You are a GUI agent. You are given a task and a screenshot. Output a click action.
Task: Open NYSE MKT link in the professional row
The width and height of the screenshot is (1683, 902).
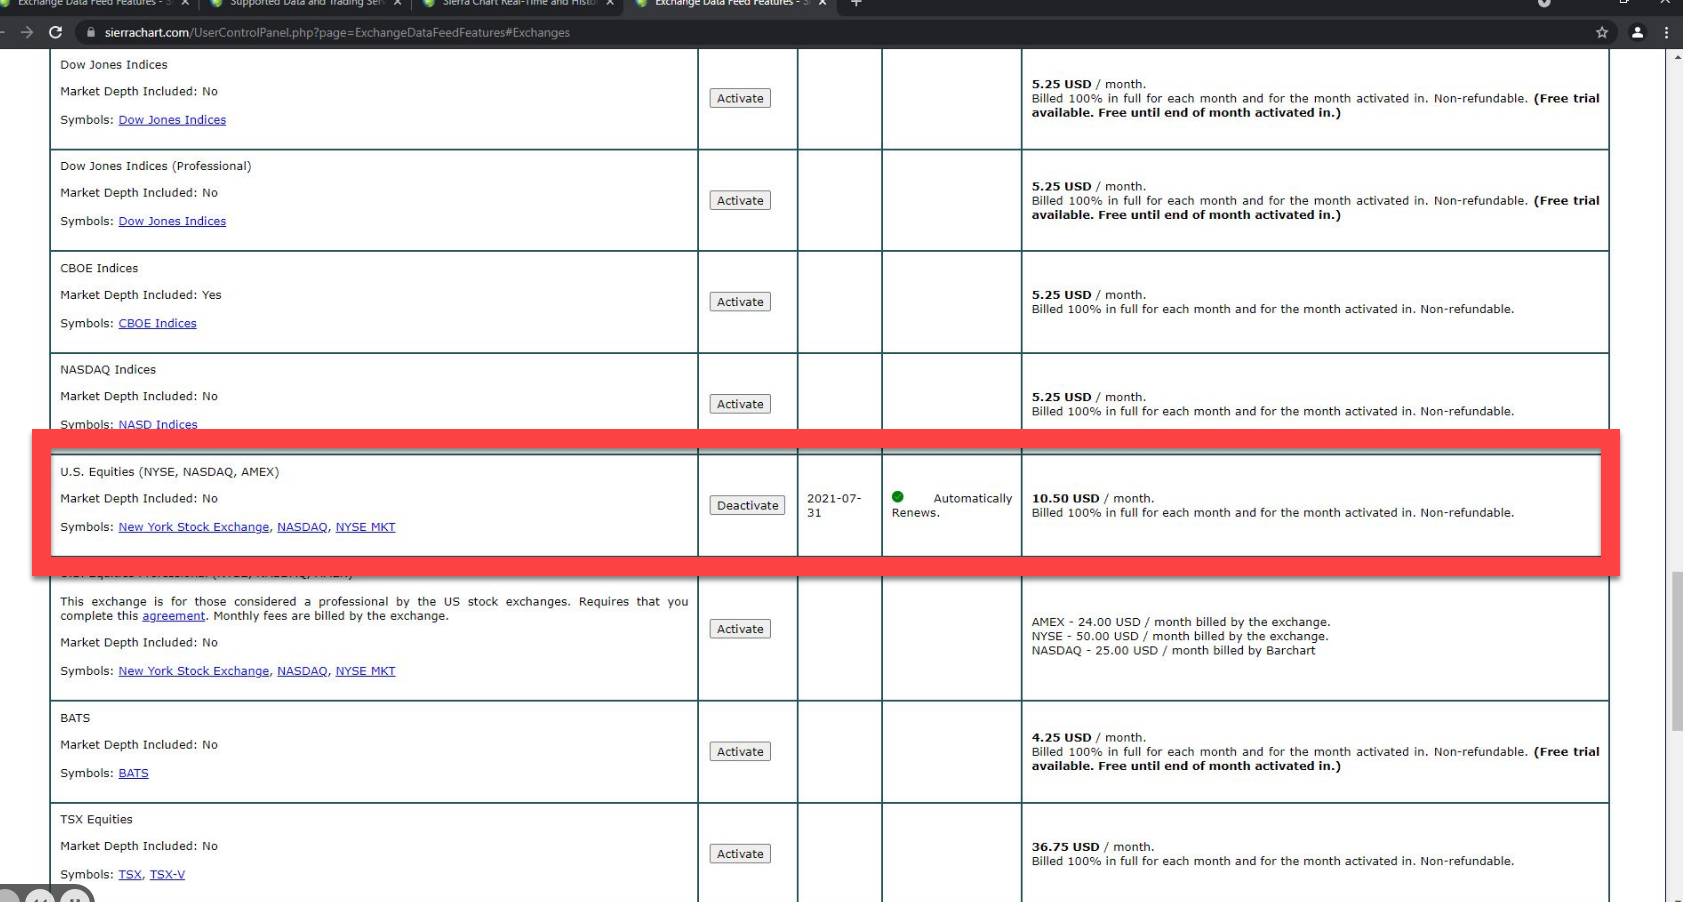click(365, 671)
